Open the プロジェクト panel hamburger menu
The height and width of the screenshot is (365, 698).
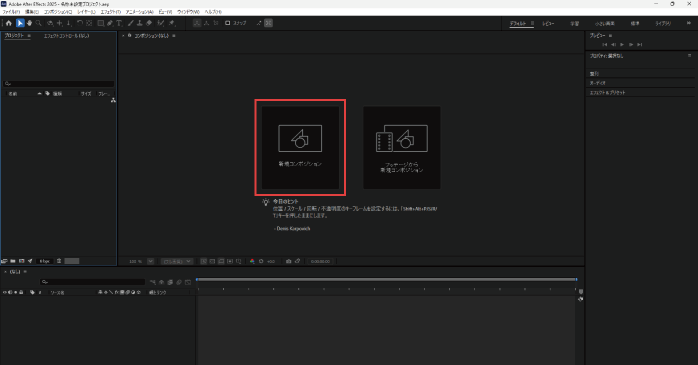pyautogui.click(x=29, y=36)
